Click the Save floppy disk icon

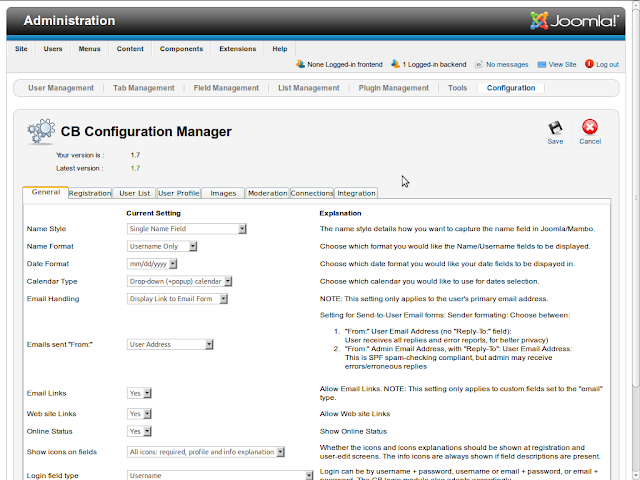point(555,128)
